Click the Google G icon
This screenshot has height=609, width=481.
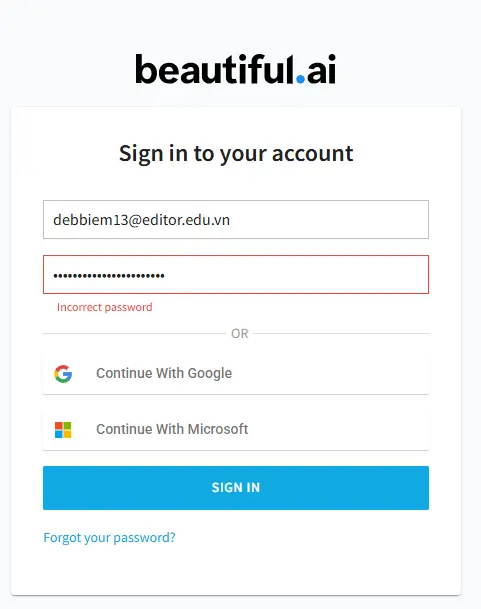pos(63,374)
